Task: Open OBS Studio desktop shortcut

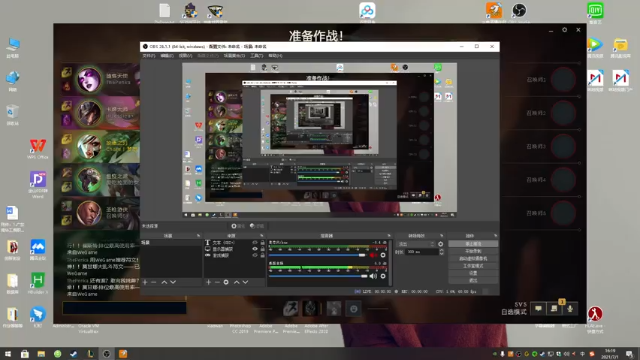Action: coord(519,12)
